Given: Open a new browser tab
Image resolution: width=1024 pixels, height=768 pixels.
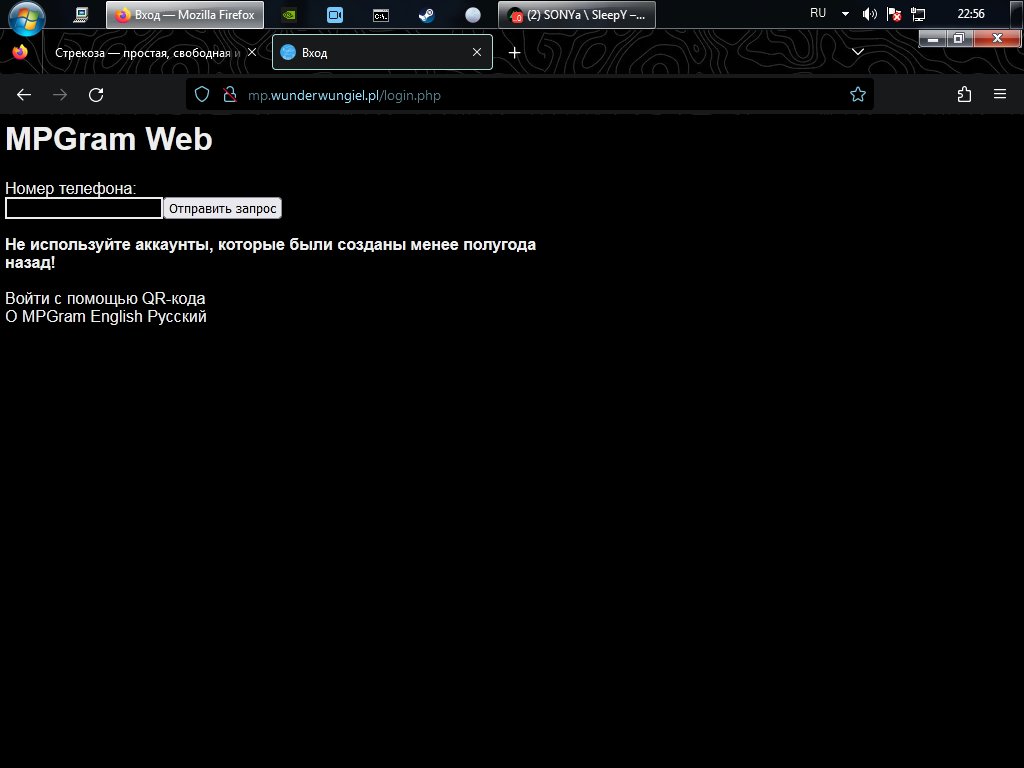Looking at the screenshot, I should (x=515, y=53).
